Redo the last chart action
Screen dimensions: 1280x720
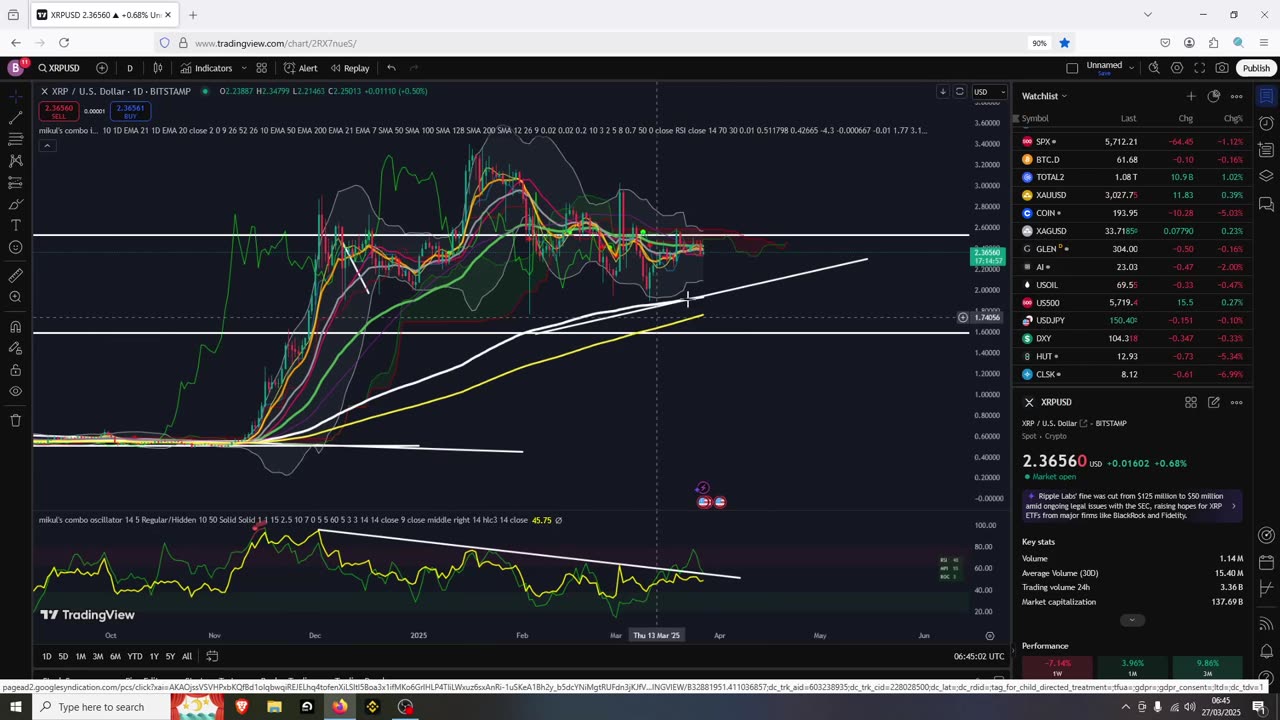[x=414, y=68]
